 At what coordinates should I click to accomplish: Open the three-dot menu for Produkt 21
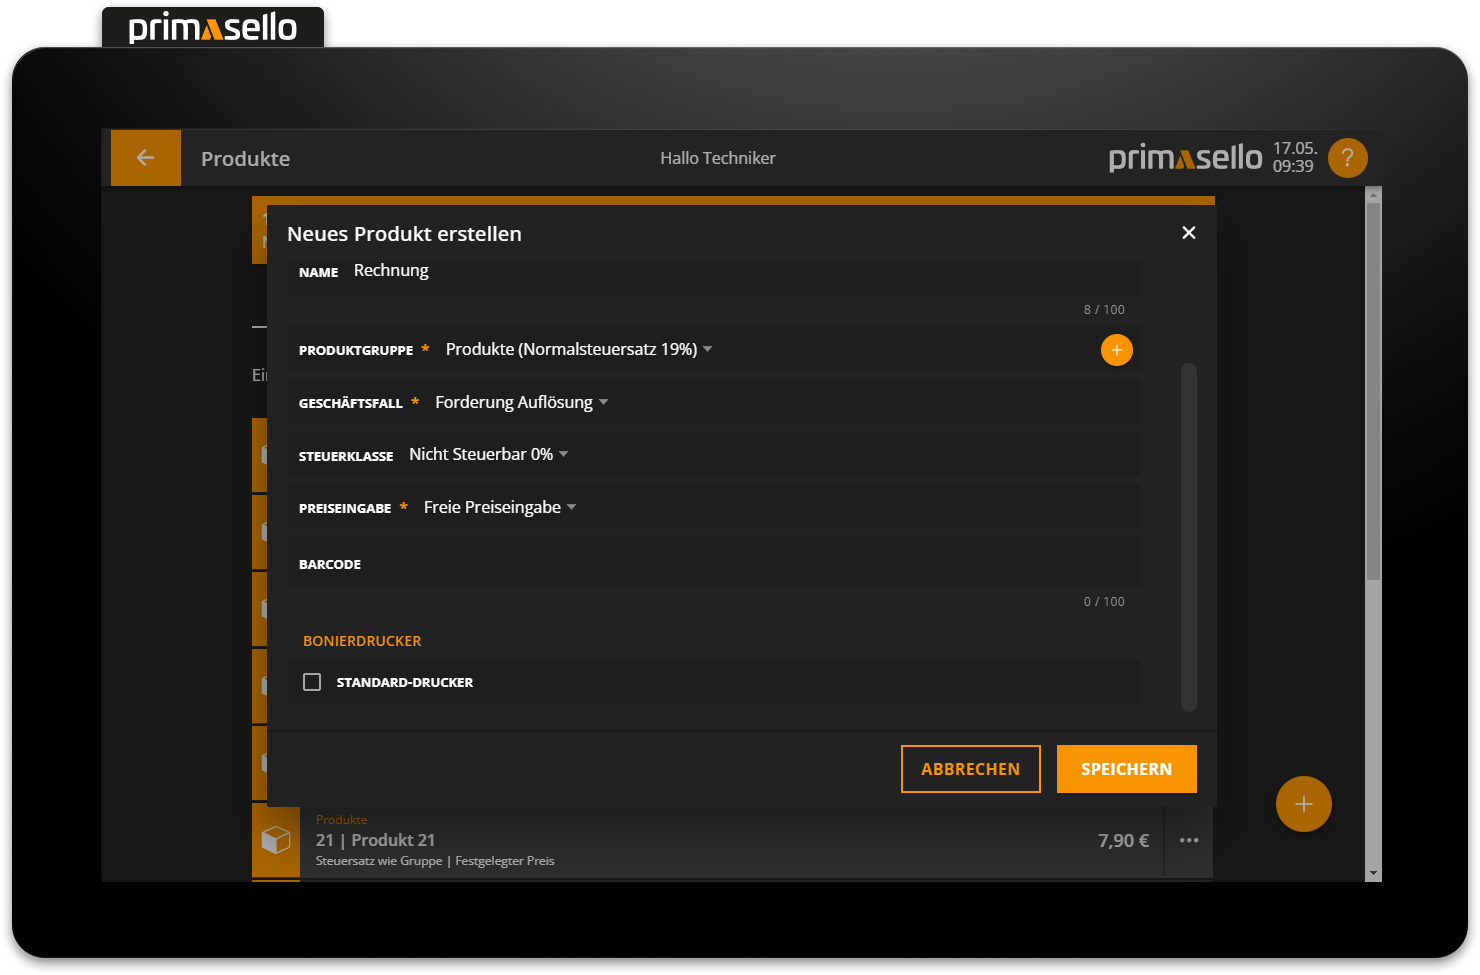(x=1188, y=841)
